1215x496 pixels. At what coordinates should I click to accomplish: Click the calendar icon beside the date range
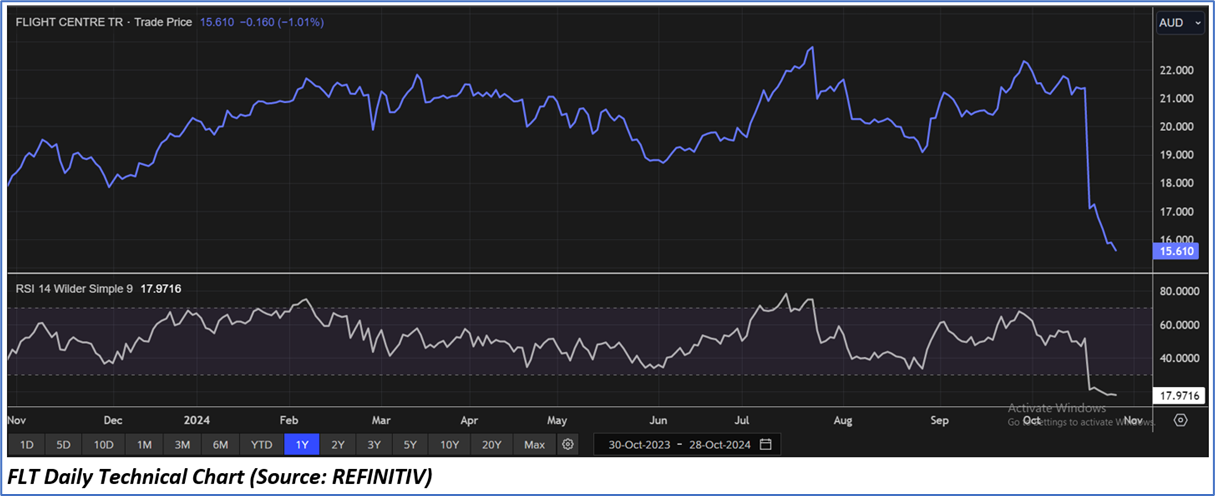pos(766,444)
